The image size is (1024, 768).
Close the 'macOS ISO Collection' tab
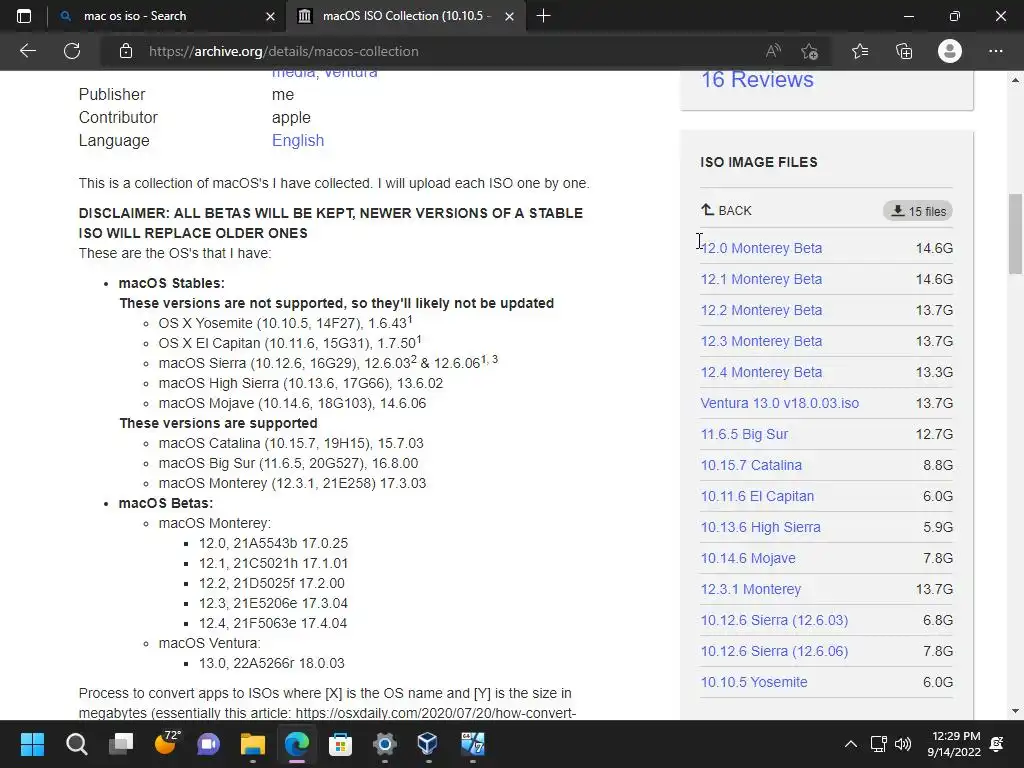click(509, 16)
